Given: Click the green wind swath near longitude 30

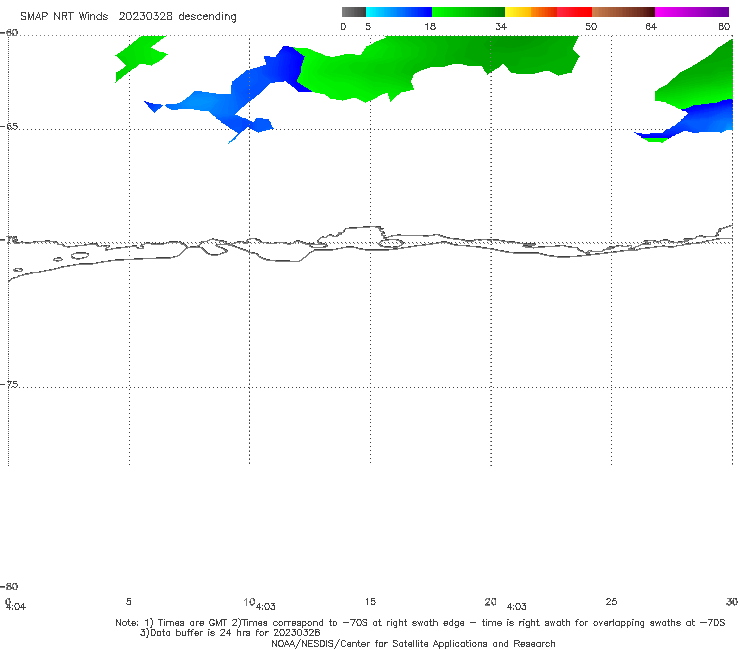Looking at the screenshot, I should (x=701, y=80).
